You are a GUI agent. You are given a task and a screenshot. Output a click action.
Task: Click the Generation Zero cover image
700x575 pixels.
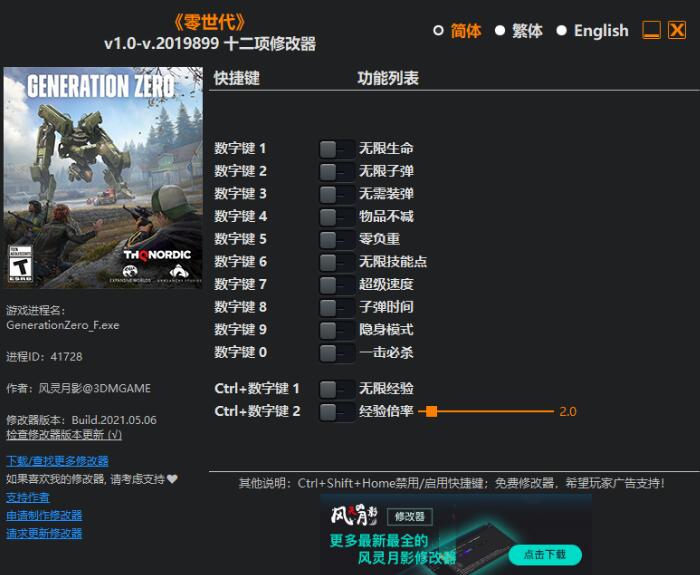coord(103,177)
